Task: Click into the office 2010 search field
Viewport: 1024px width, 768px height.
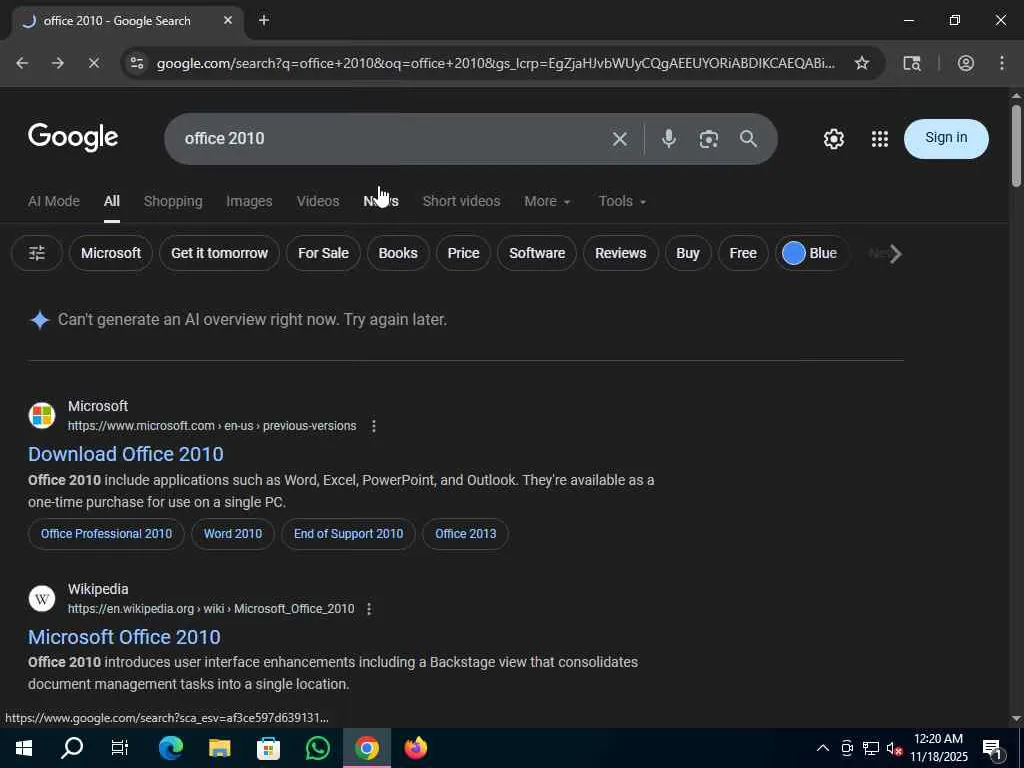Action: coord(392,138)
